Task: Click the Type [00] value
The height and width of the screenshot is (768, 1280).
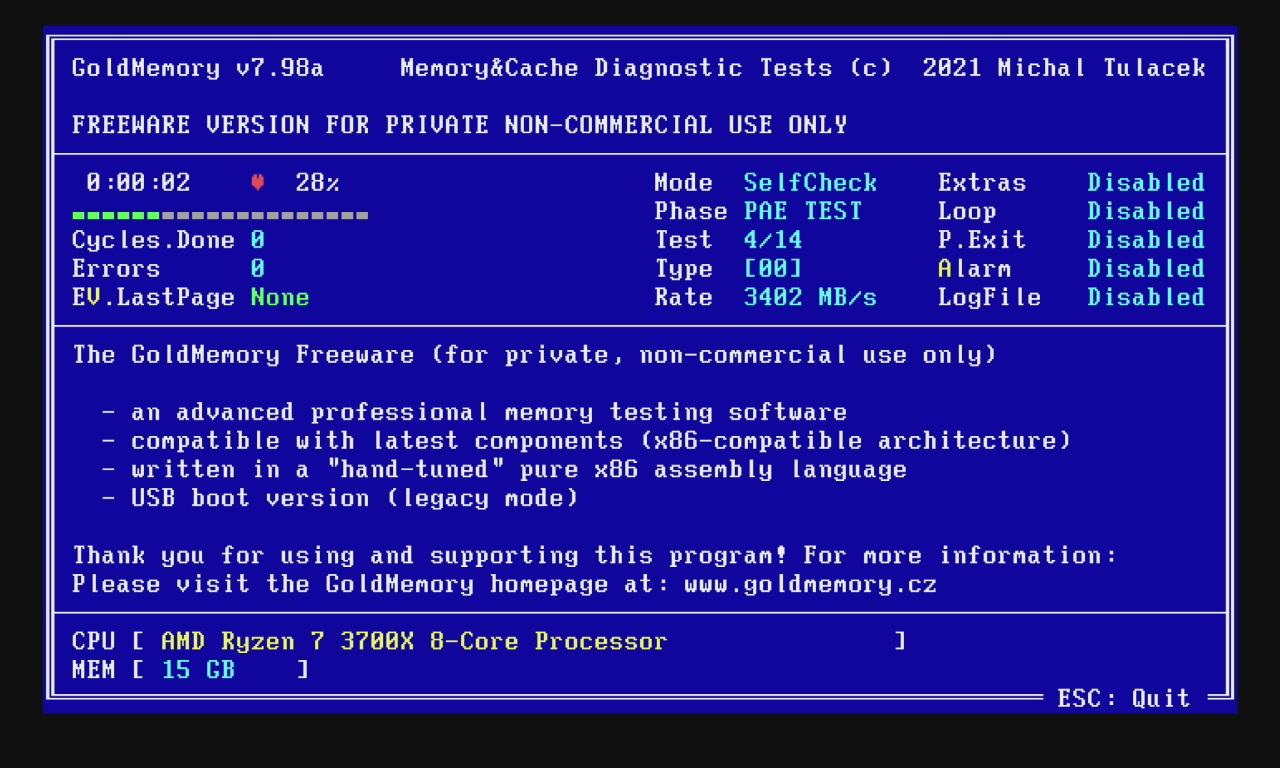Action: [773, 269]
